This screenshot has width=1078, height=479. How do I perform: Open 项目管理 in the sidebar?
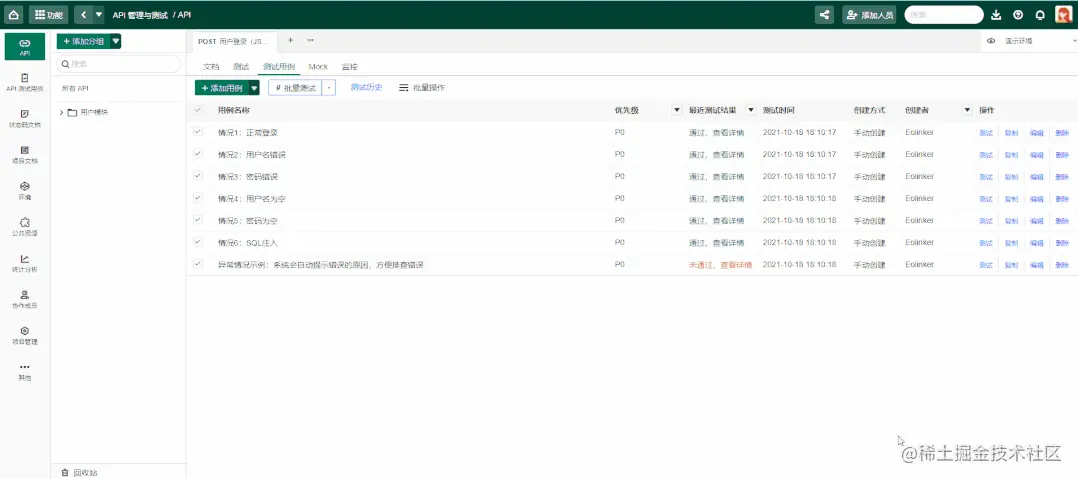25,335
